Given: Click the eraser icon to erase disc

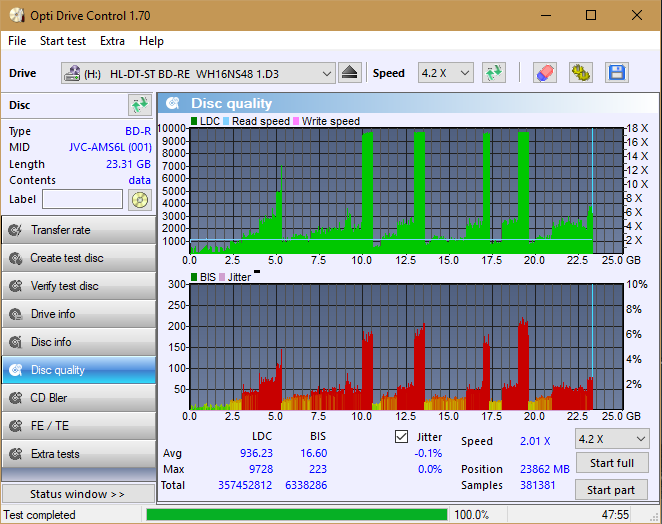Looking at the screenshot, I should pyautogui.click(x=544, y=73).
